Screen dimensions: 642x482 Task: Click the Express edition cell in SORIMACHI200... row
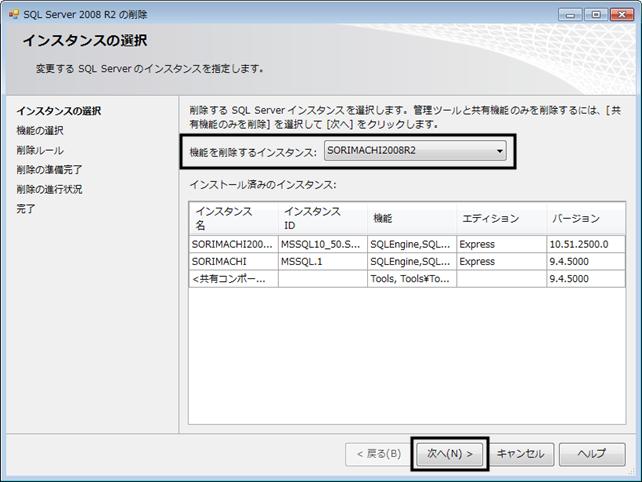502,244
